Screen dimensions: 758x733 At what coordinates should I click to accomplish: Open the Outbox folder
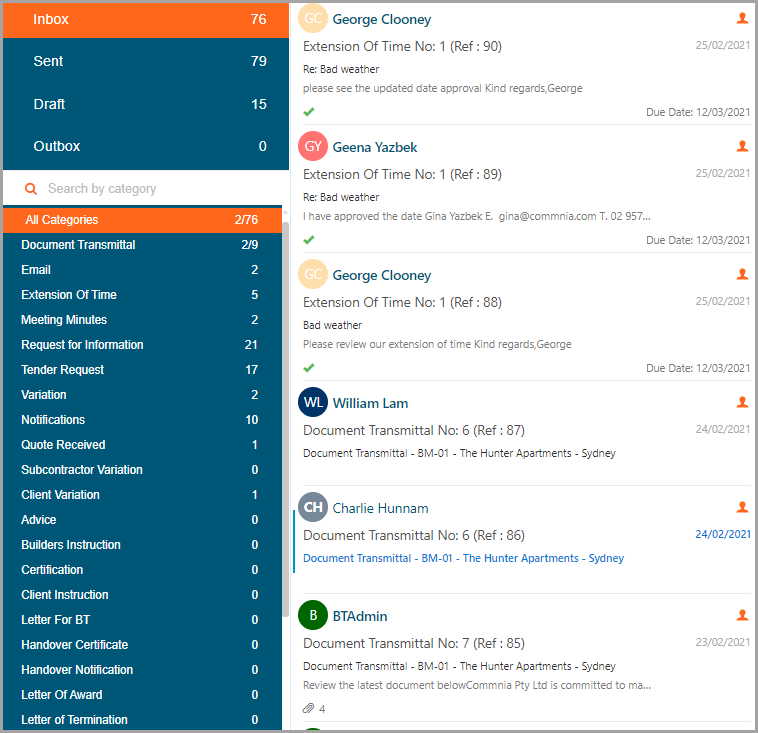tap(146, 146)
